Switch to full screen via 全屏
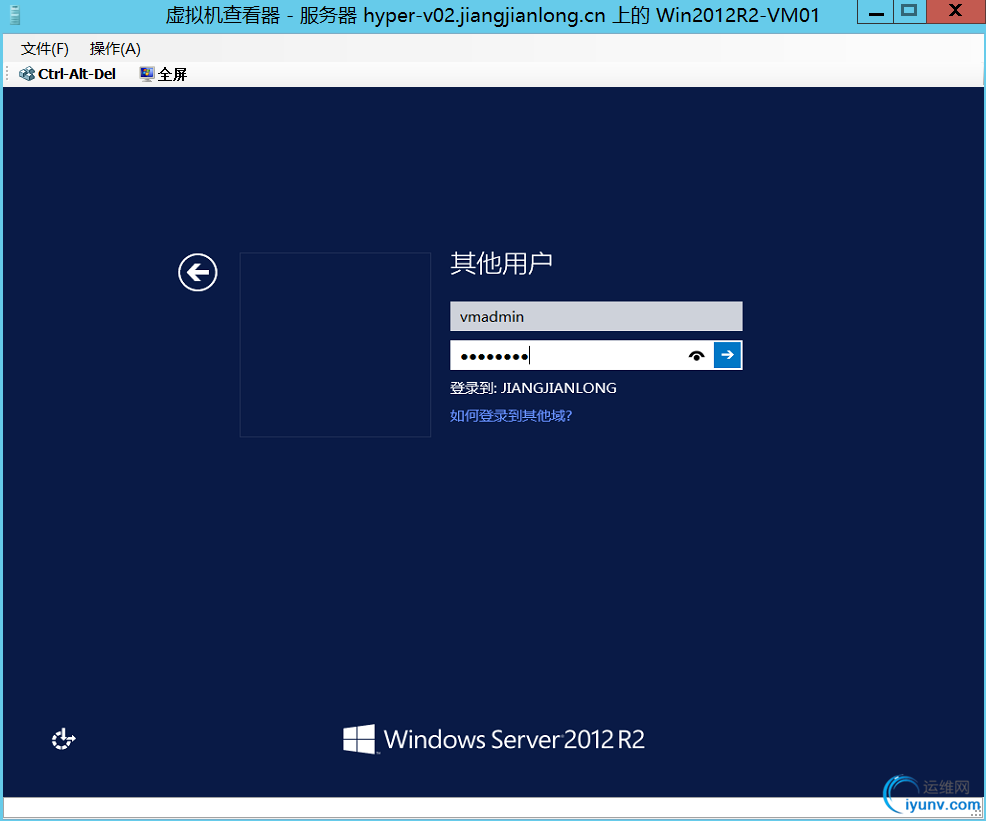The image size is (986, 821). point(163,74)
